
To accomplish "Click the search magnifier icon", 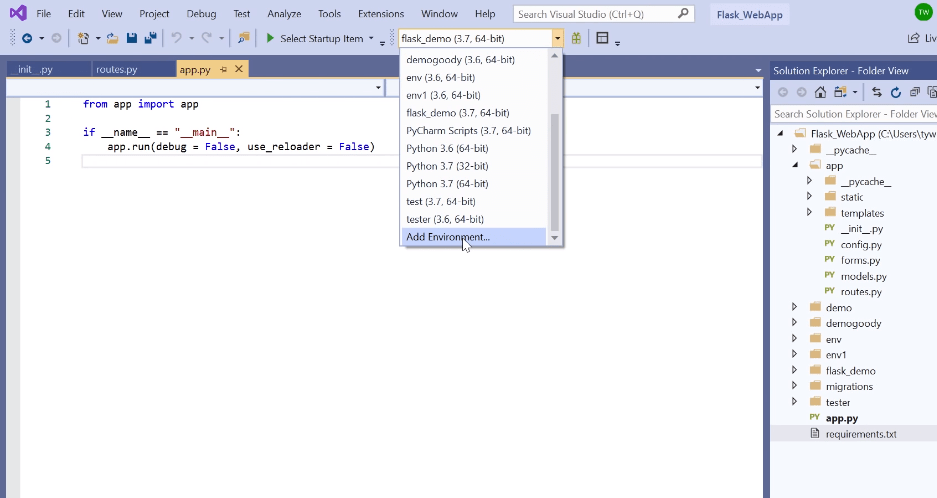I will tap(683, 13).
